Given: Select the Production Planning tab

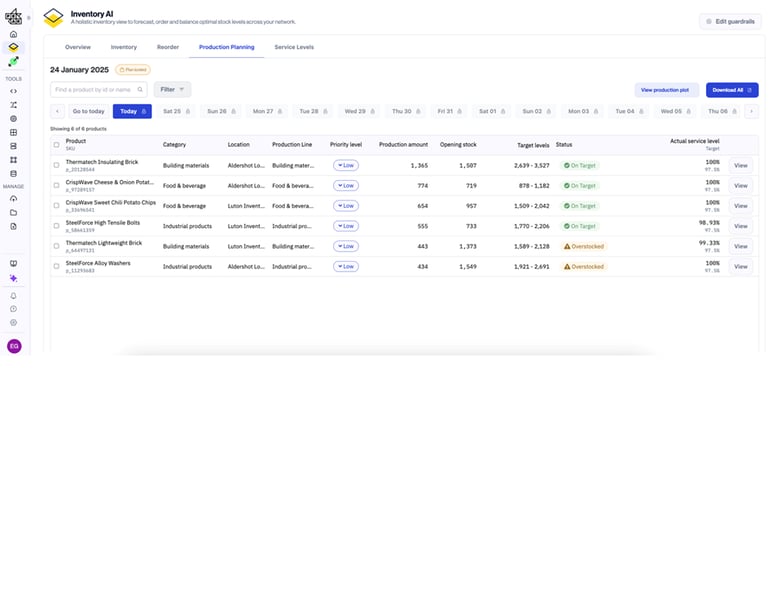Looking at the screenshot, I should pos(226,47).
